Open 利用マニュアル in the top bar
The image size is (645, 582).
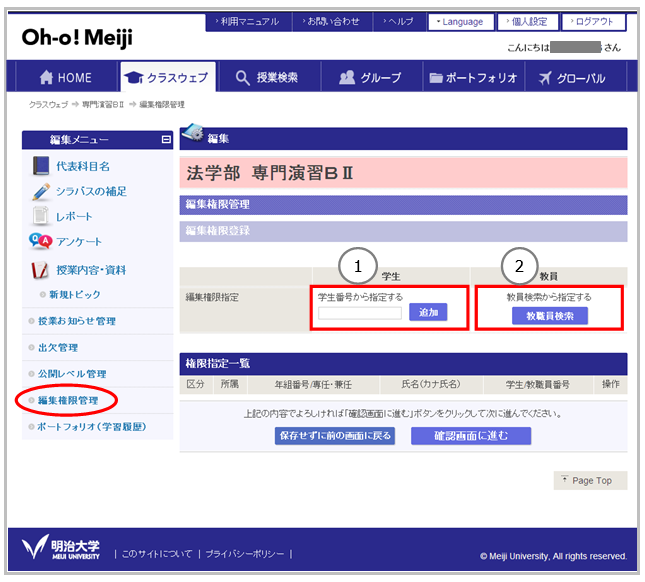pyautogui.click(x=248, y=21)
